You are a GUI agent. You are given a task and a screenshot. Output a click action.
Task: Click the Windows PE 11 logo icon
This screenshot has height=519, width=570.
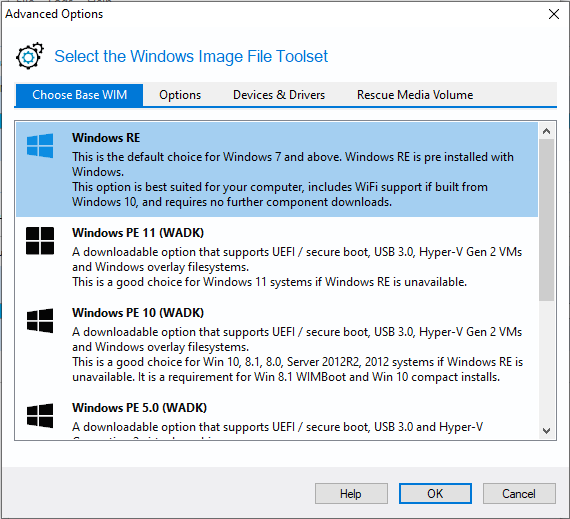tap(40, 241)
